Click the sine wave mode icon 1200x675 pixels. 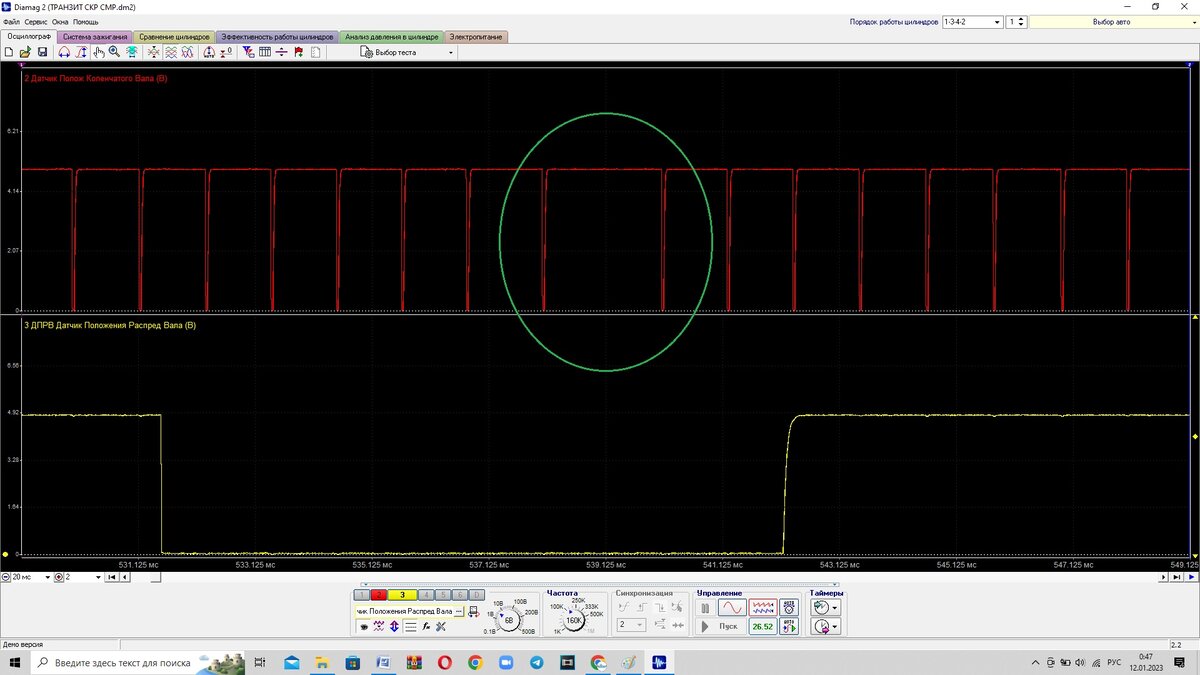tap(732, 607)
